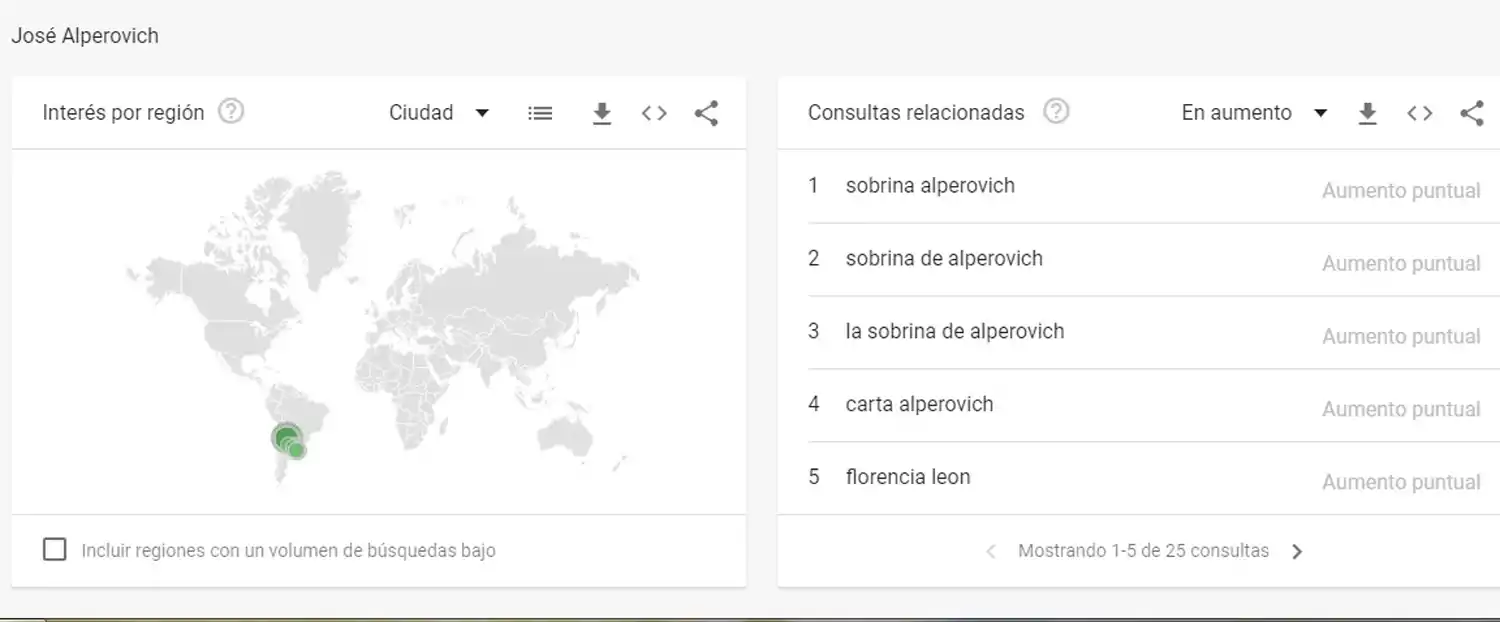Toggle the low search volume checkbox off
The image size is (1500, 622).
click(x=55, y=549)
